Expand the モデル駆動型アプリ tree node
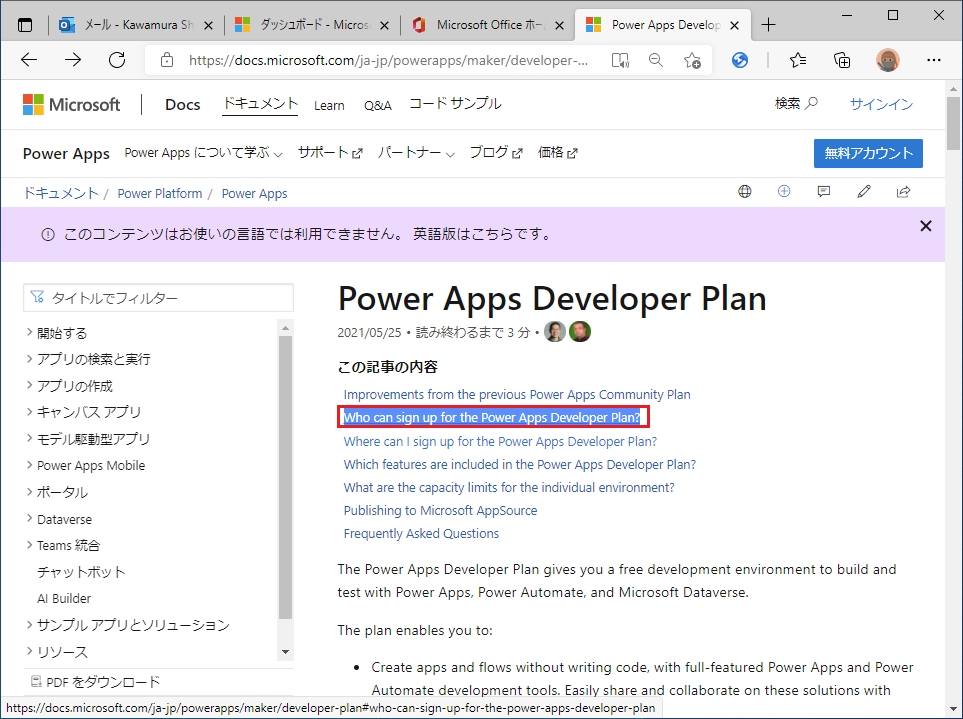Screen dimensions: 963x719 point(29,438)
